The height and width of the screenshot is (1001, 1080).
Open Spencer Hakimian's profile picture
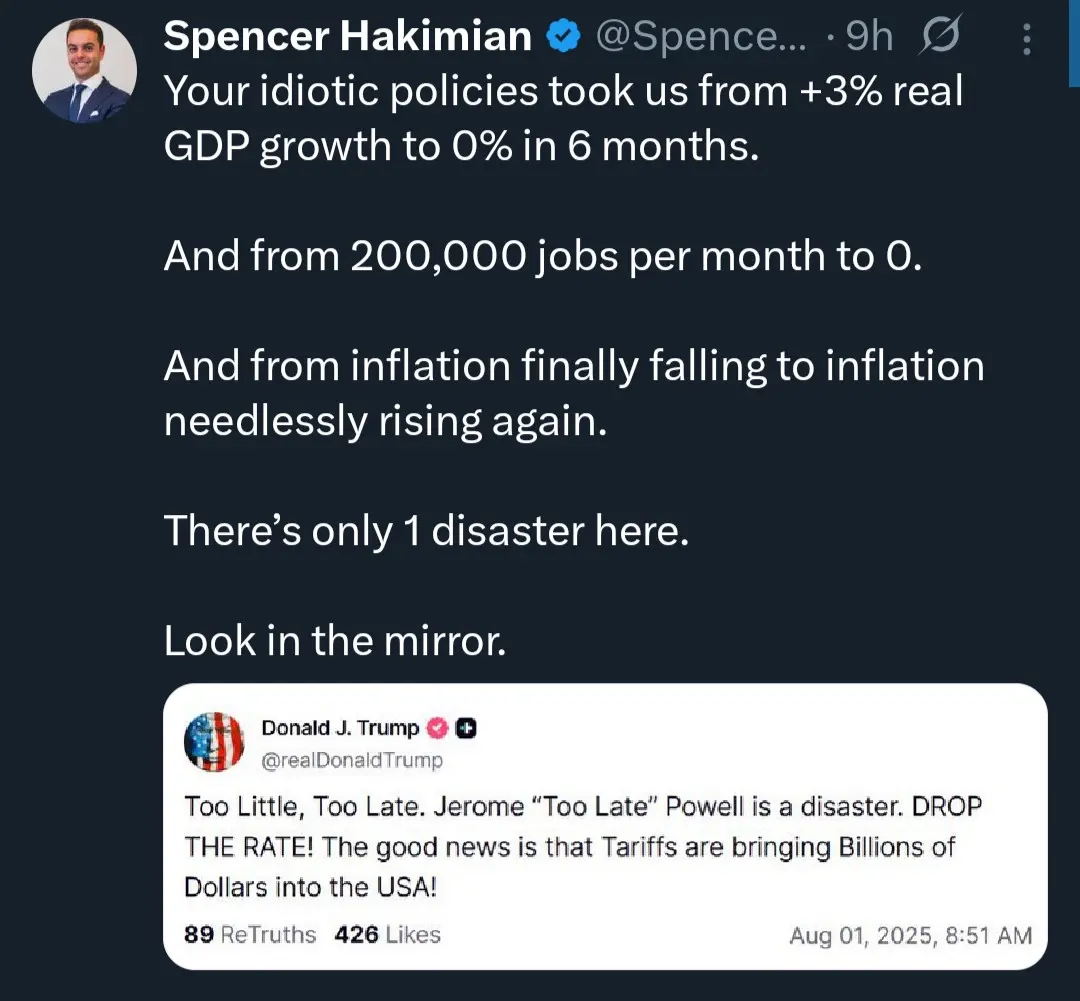pyautogui.click(x=84, y=71)
